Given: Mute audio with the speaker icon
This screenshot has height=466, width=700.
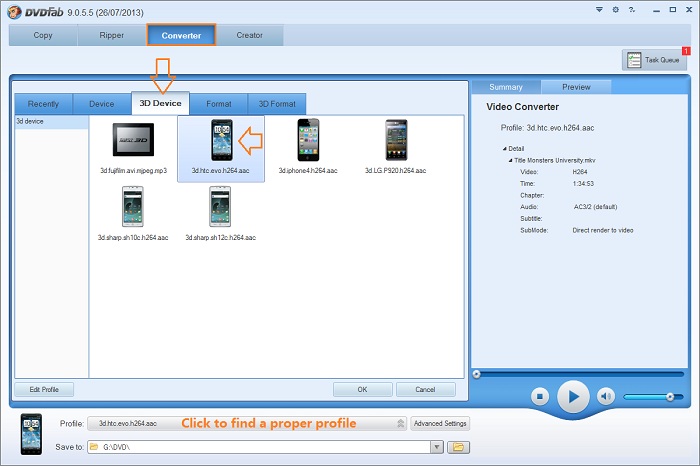Looking at the screenshot, I should 606,396.
